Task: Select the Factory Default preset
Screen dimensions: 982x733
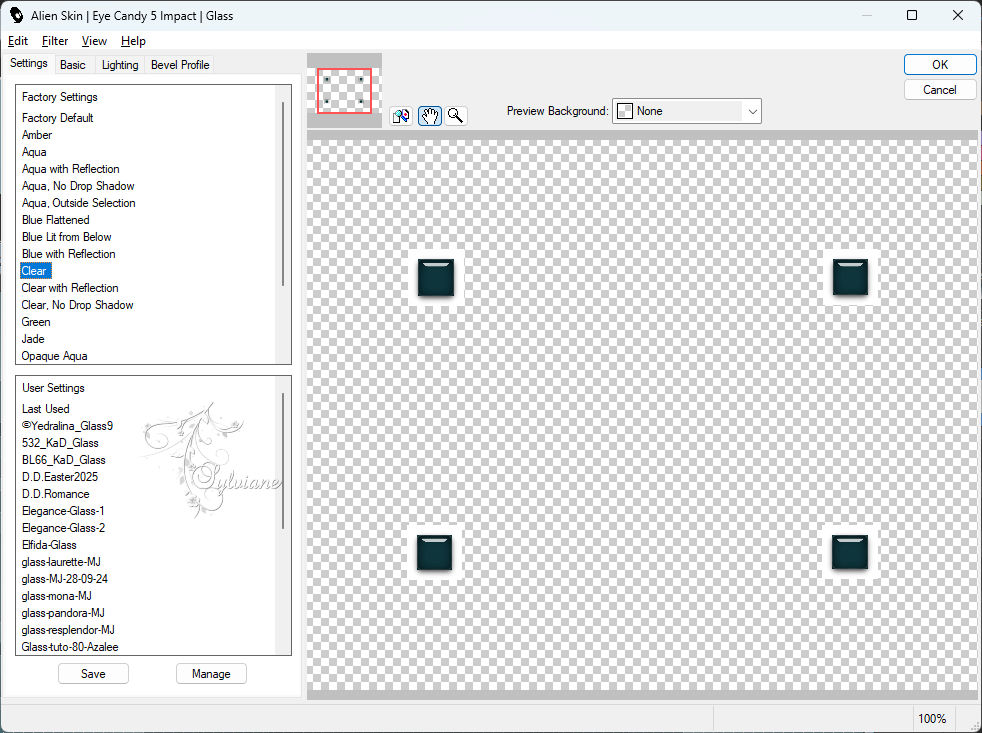Action: [x=58, y=118]
